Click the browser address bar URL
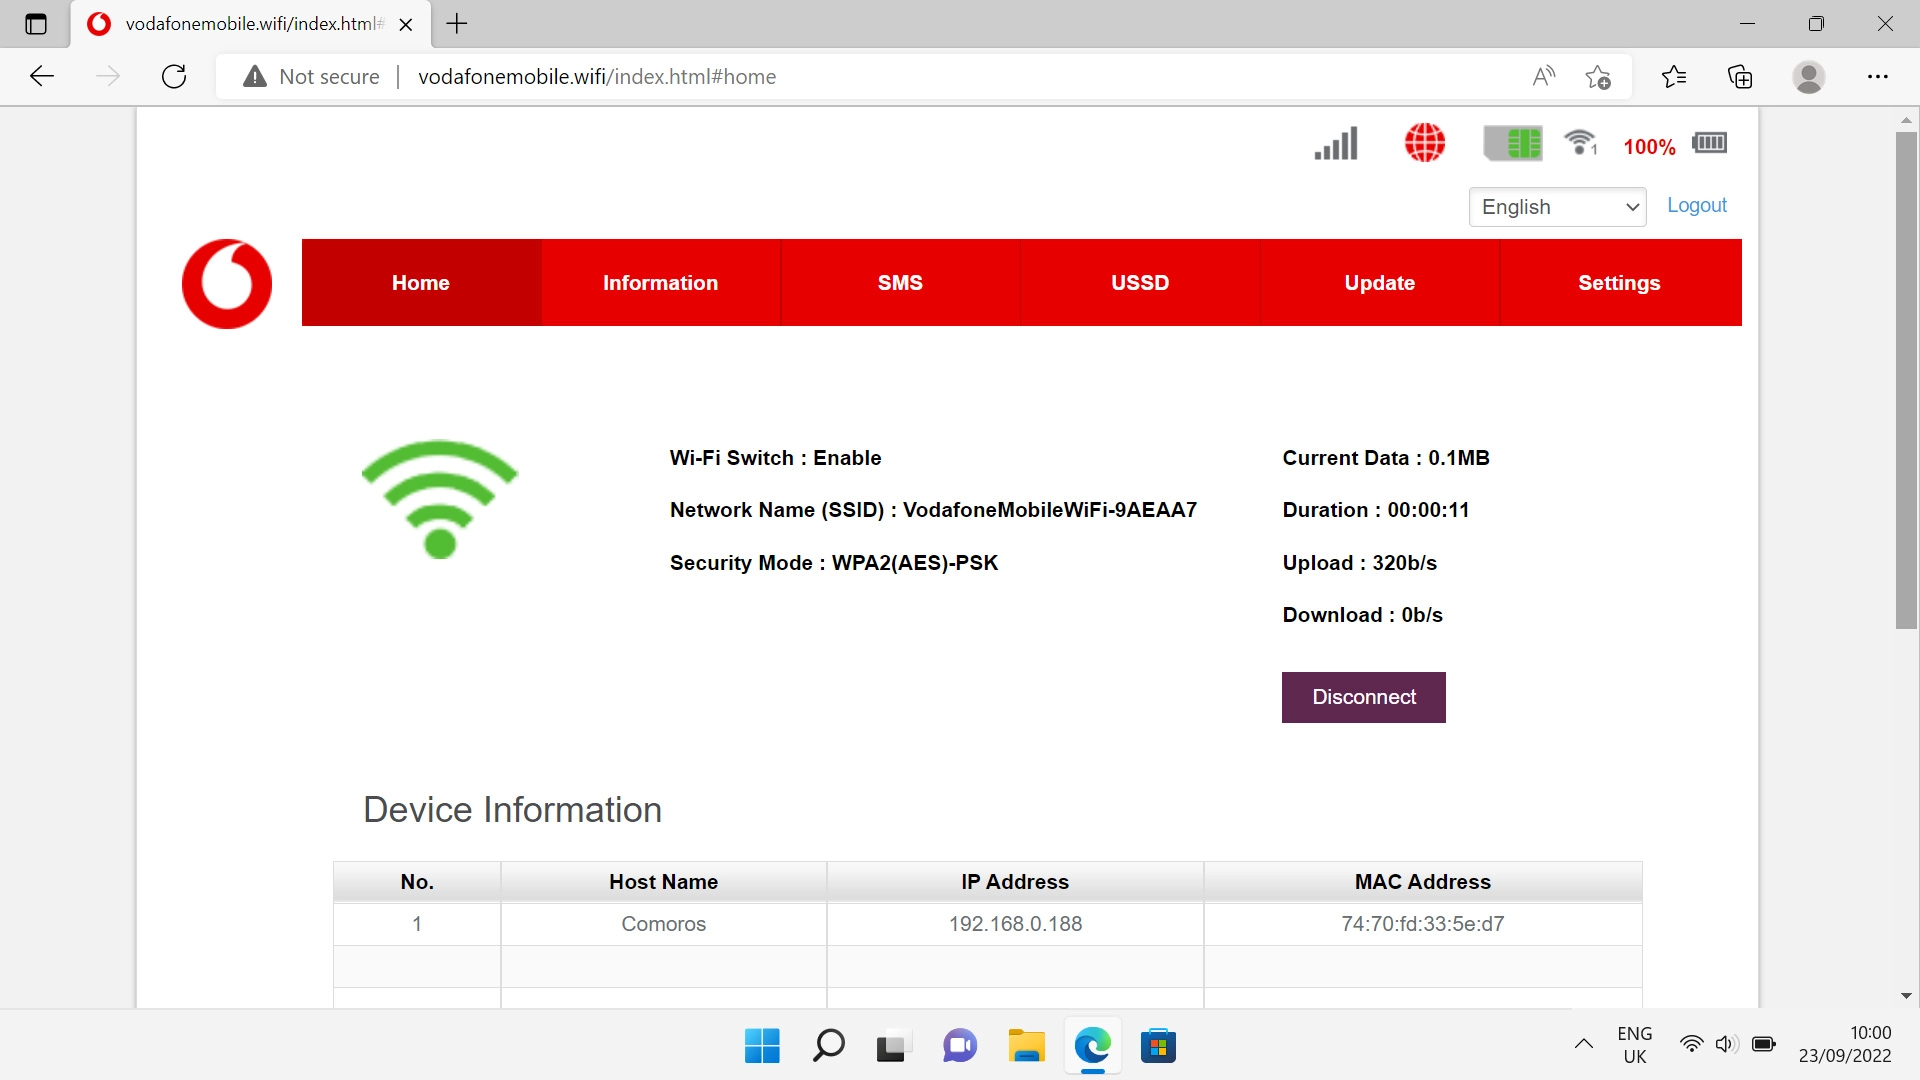The image size is (1920, 1080). (596, 77)
